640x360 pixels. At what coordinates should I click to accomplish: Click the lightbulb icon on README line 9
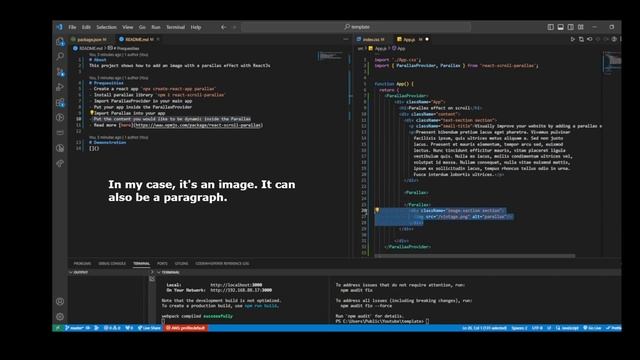pos(92,113)
